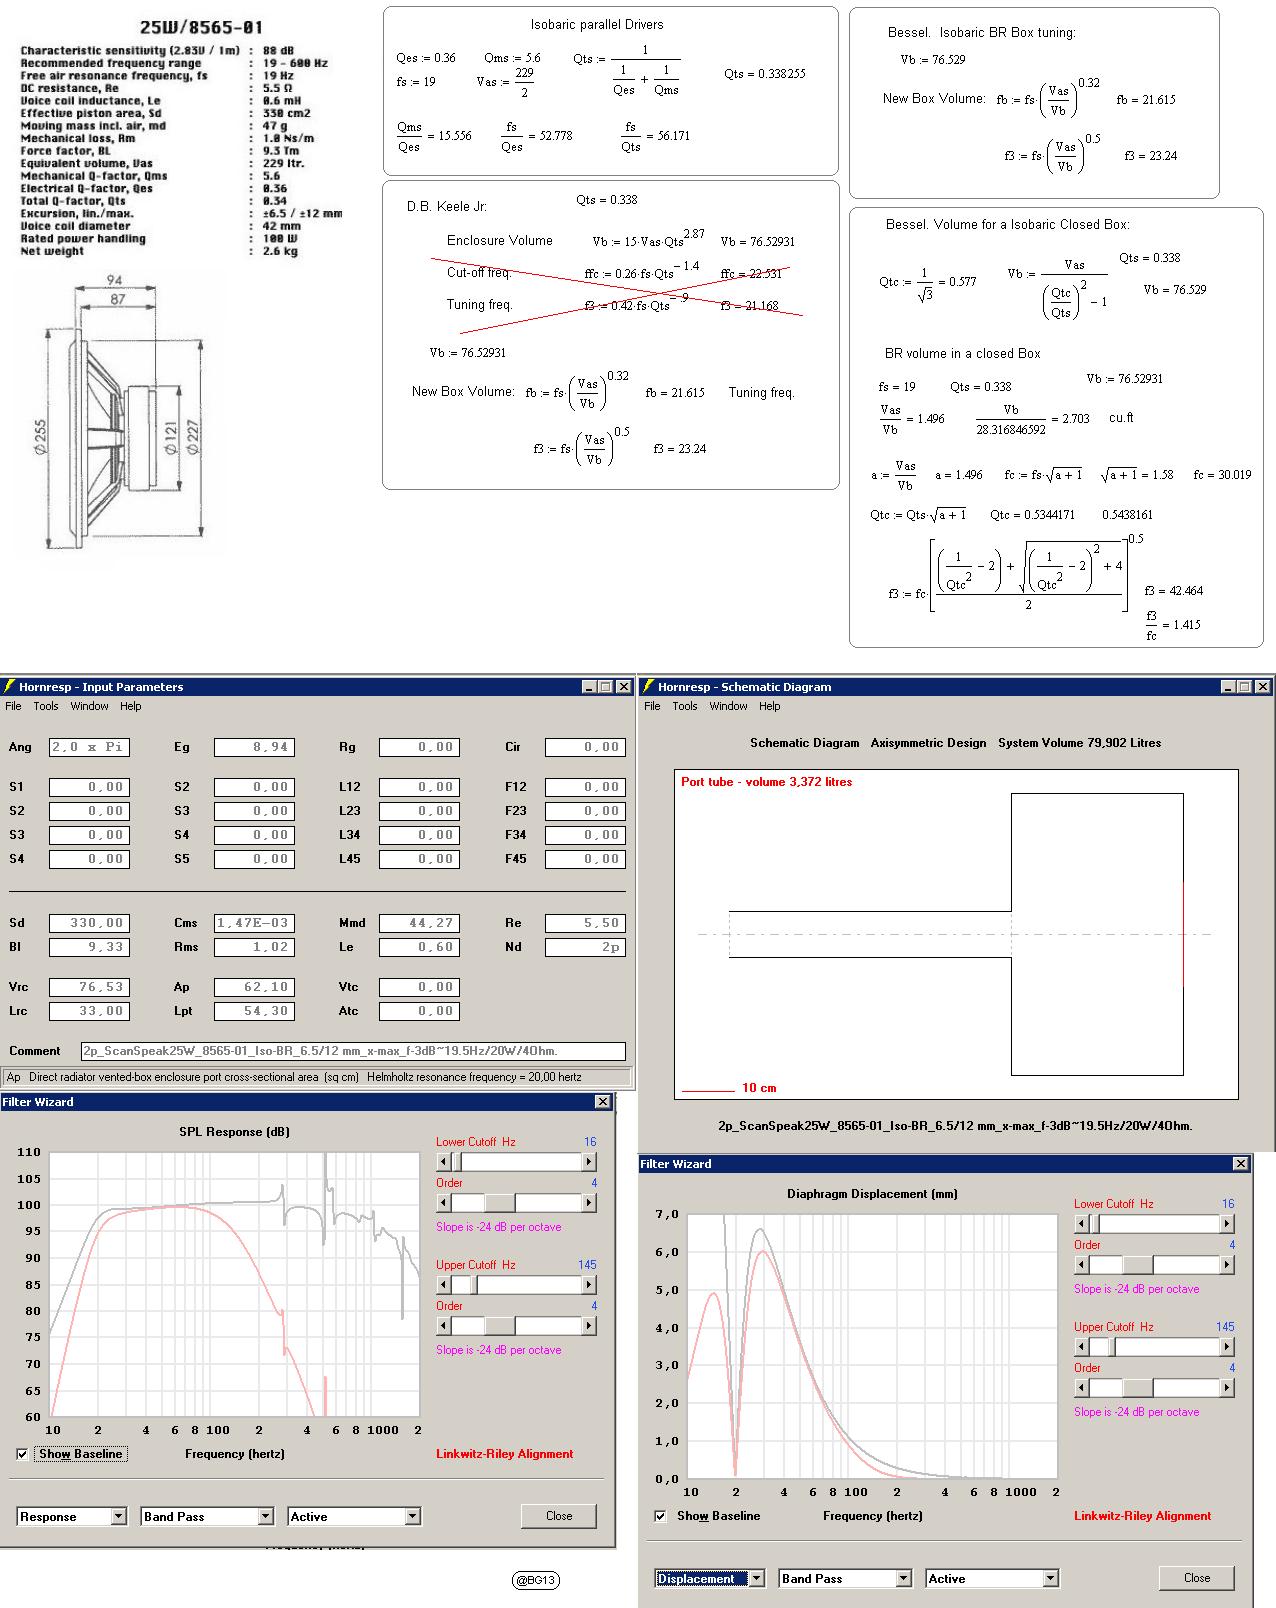The height and width of the screenshot is (1608, 1276).
Task: Click the Mmd field showing 44,27
Action: click(x=420, y=923)
